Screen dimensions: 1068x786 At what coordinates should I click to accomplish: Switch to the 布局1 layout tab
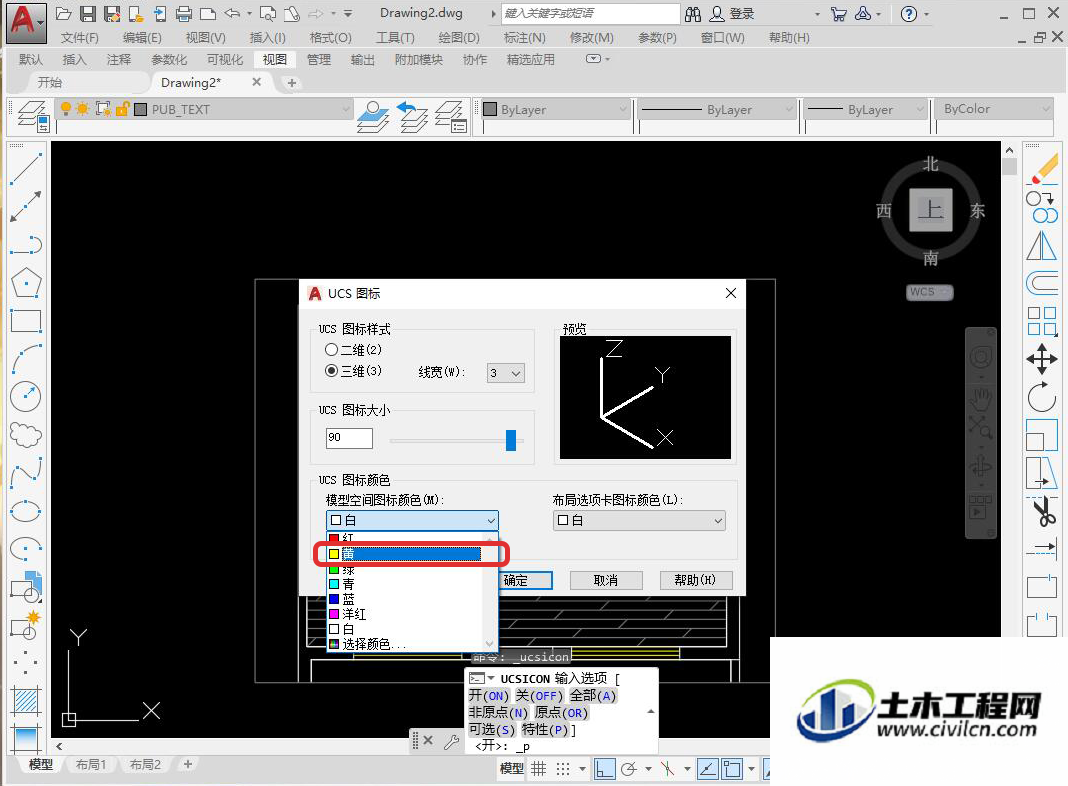point(91,765)
